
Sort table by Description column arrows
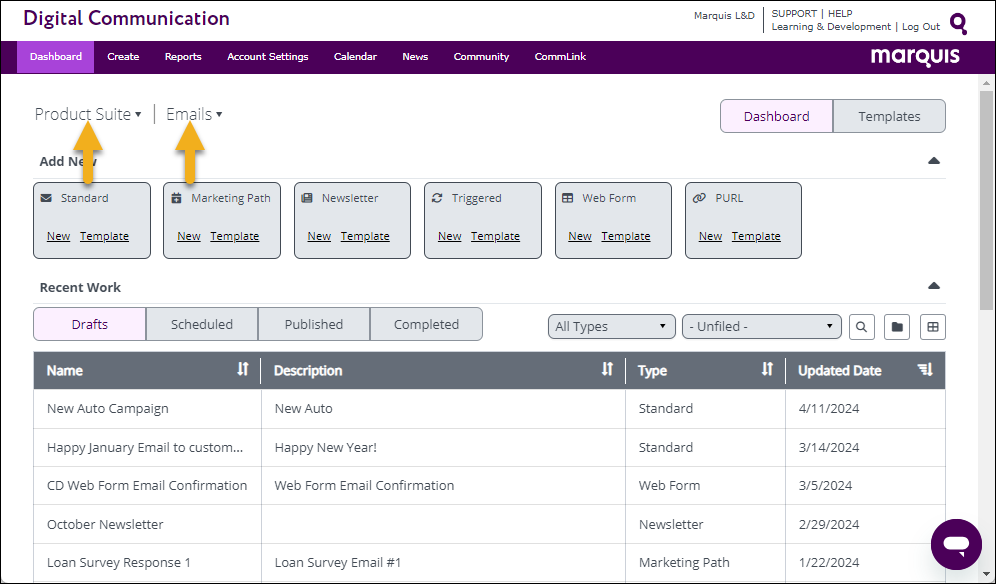[607, 370]
